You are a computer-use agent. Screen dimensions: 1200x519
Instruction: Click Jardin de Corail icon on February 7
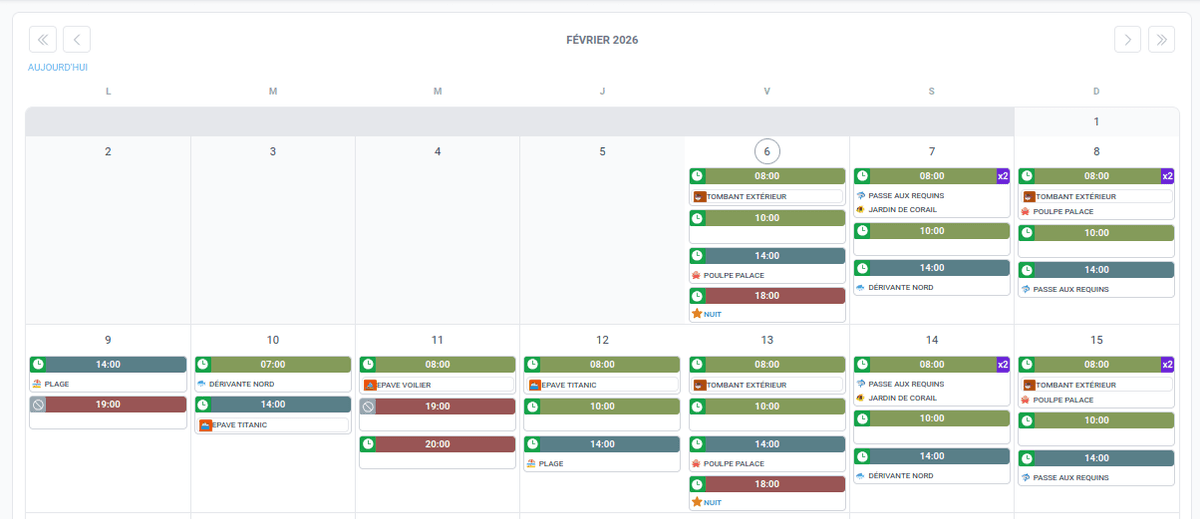click(x=861, y=209)
